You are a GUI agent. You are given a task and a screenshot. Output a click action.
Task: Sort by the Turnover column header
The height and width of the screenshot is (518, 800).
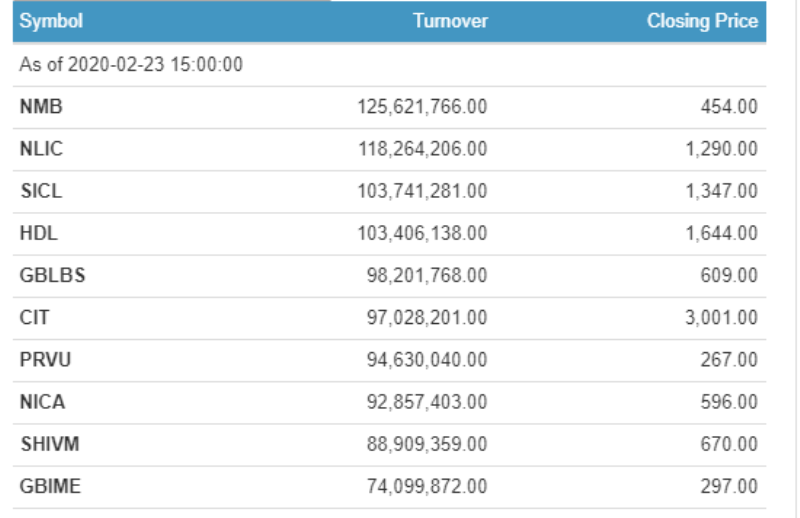[x=451, y=21]
